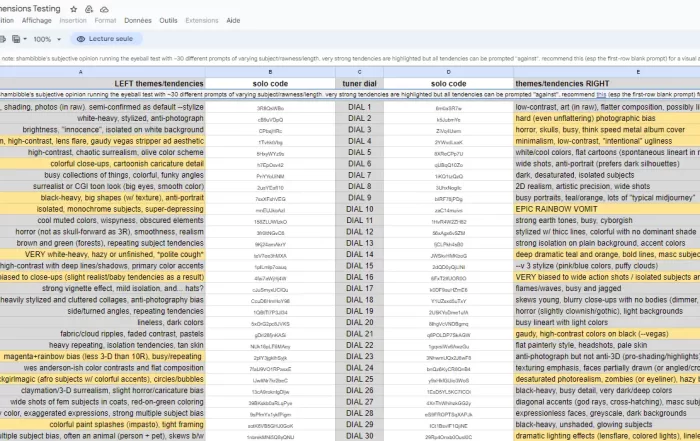Select the DIAL 4 cell
Screen dimensions: 700x441
click(359, 141)
